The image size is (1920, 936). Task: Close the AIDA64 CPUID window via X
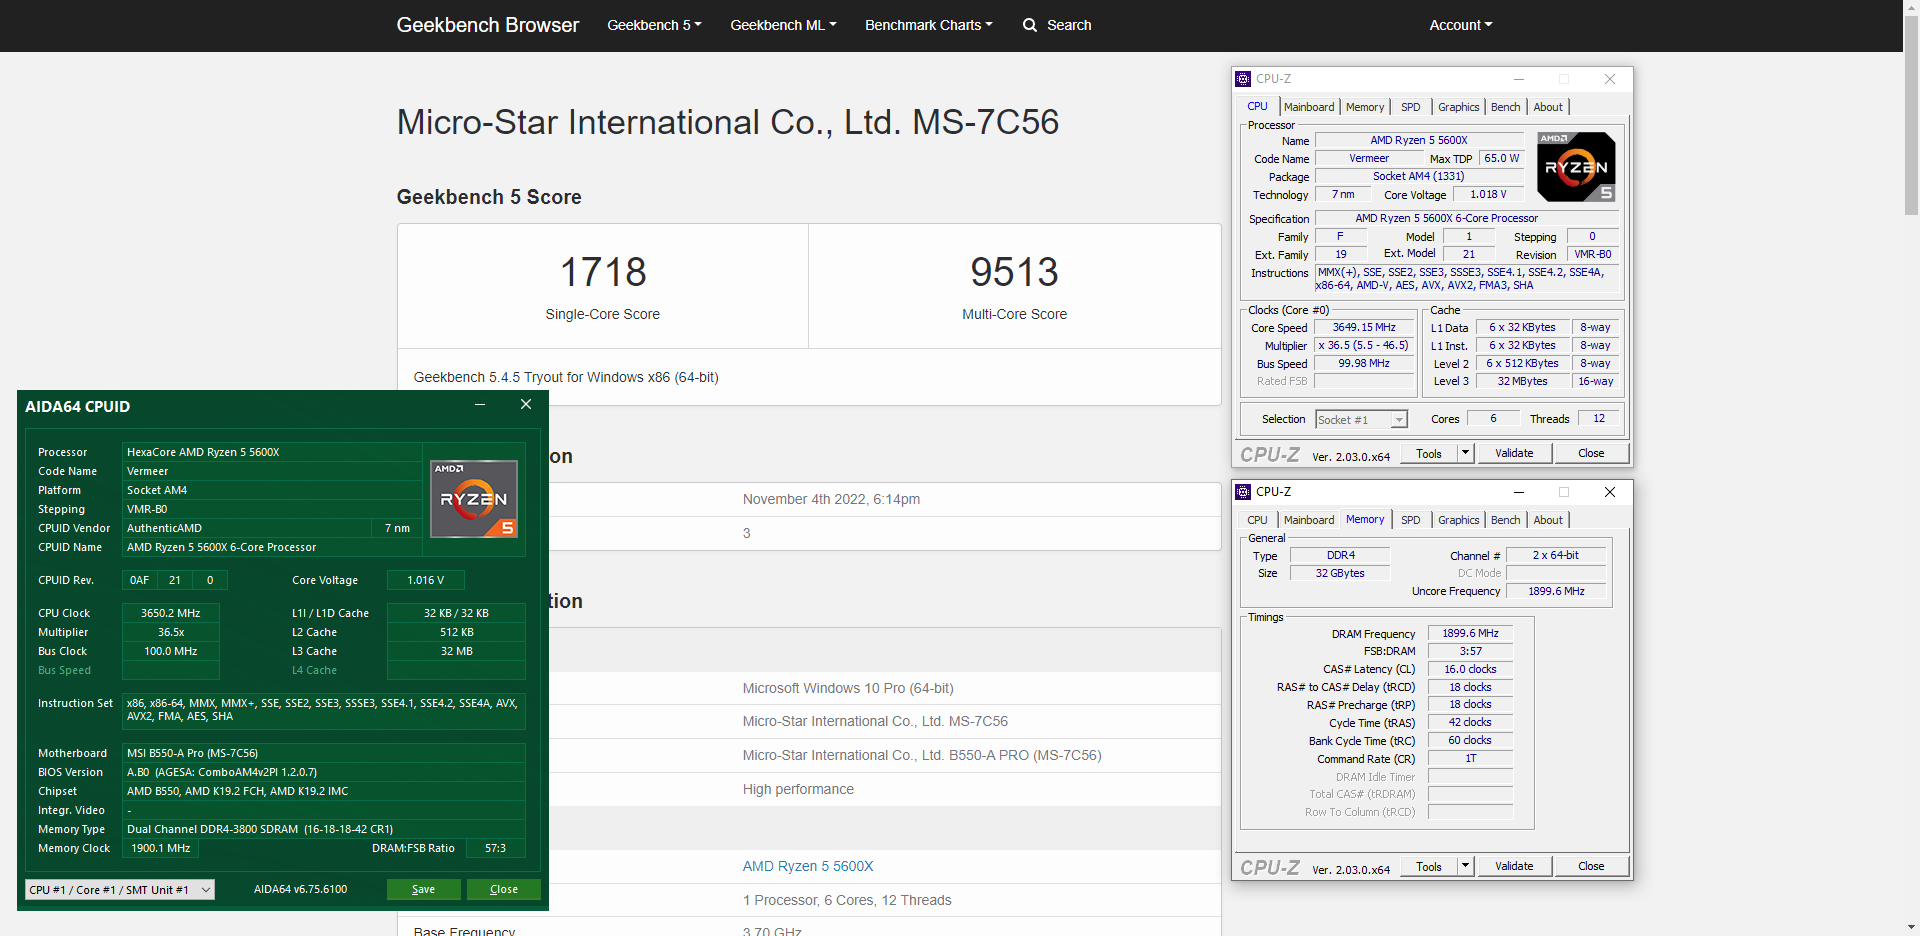coord(526,405)
